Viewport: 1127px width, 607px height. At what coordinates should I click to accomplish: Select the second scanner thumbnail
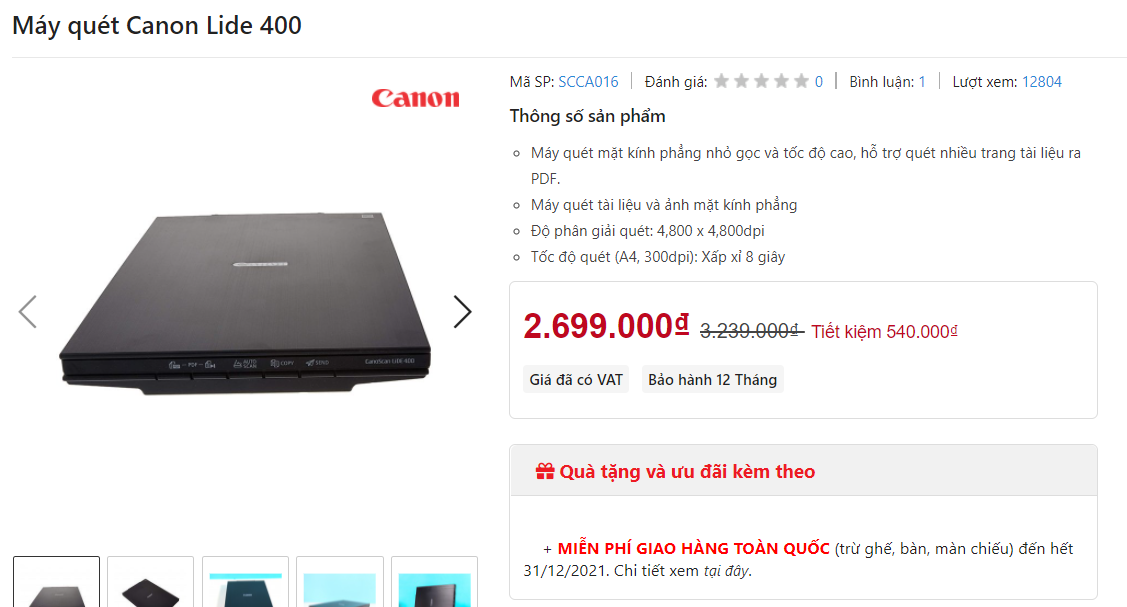click(x=150, y=582)
